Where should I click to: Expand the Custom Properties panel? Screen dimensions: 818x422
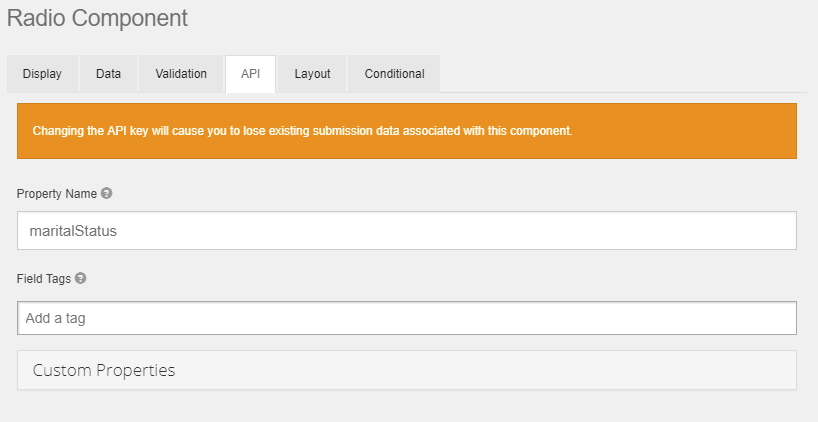(406, 370)
